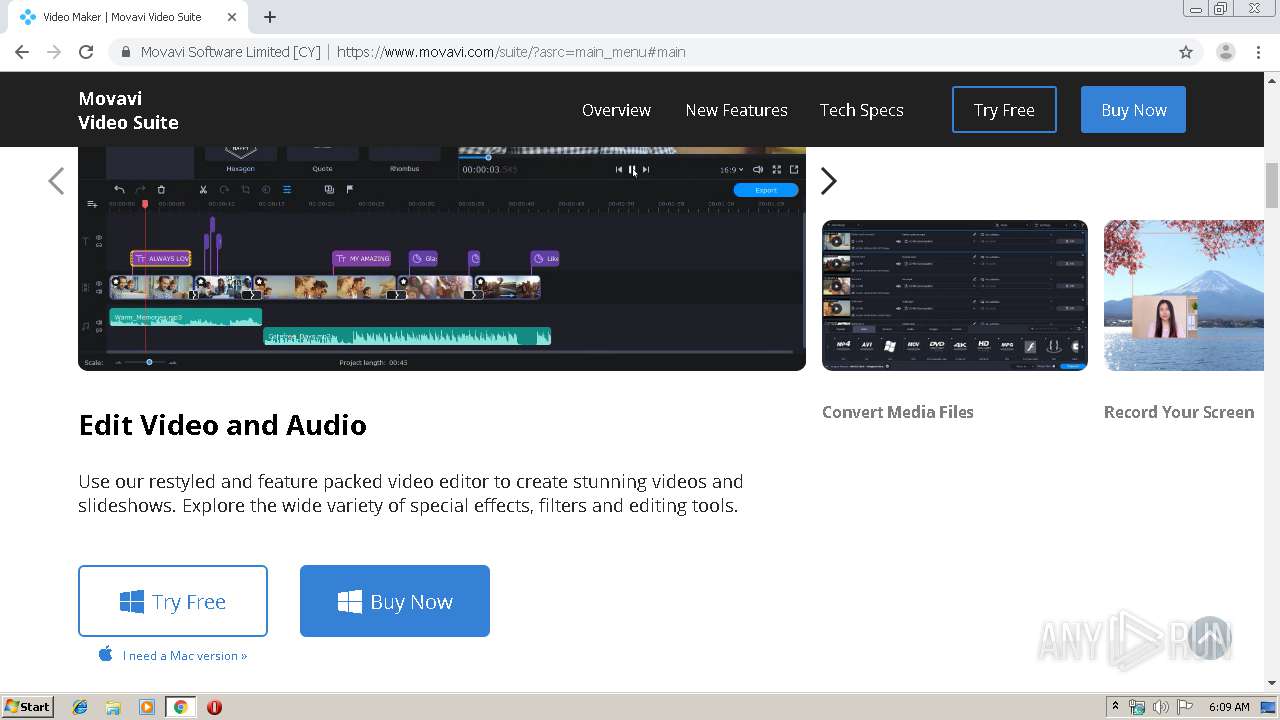This screenshot has height=720, width=1280.
Task: Open a new browser tab
Action: point(270,17)
